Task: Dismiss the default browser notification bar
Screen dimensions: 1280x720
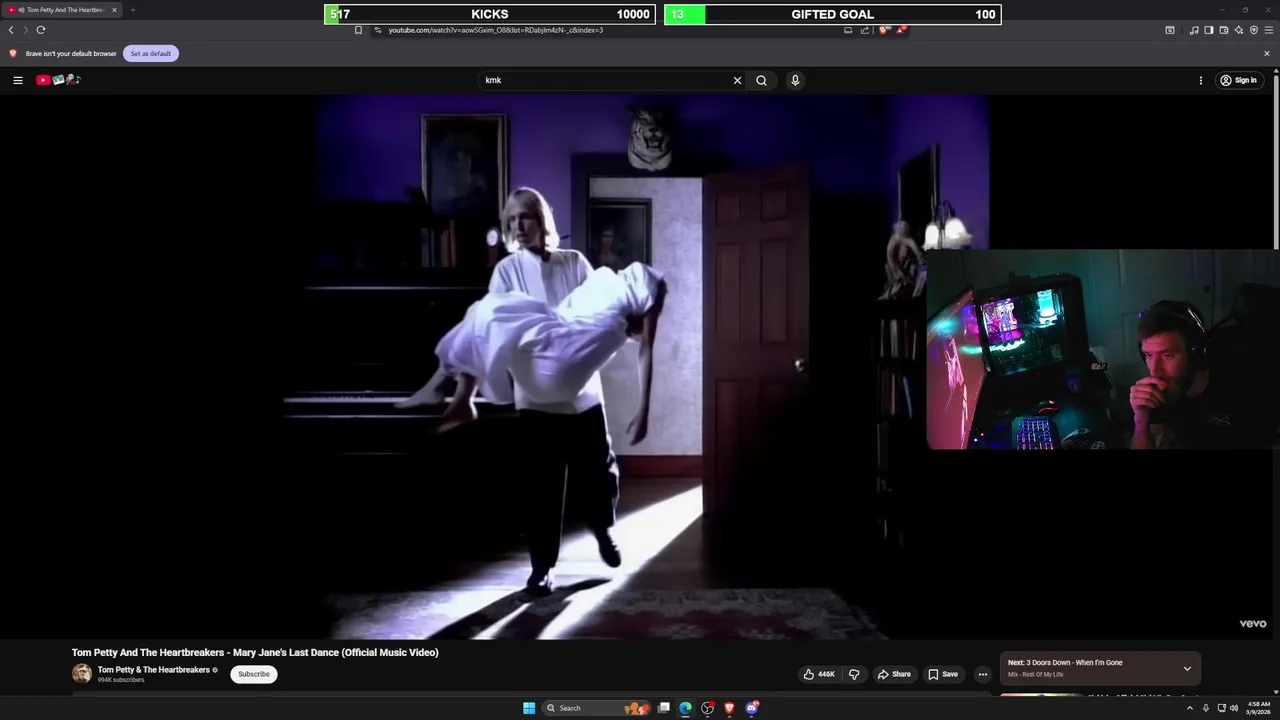Action: point(1266,53)
